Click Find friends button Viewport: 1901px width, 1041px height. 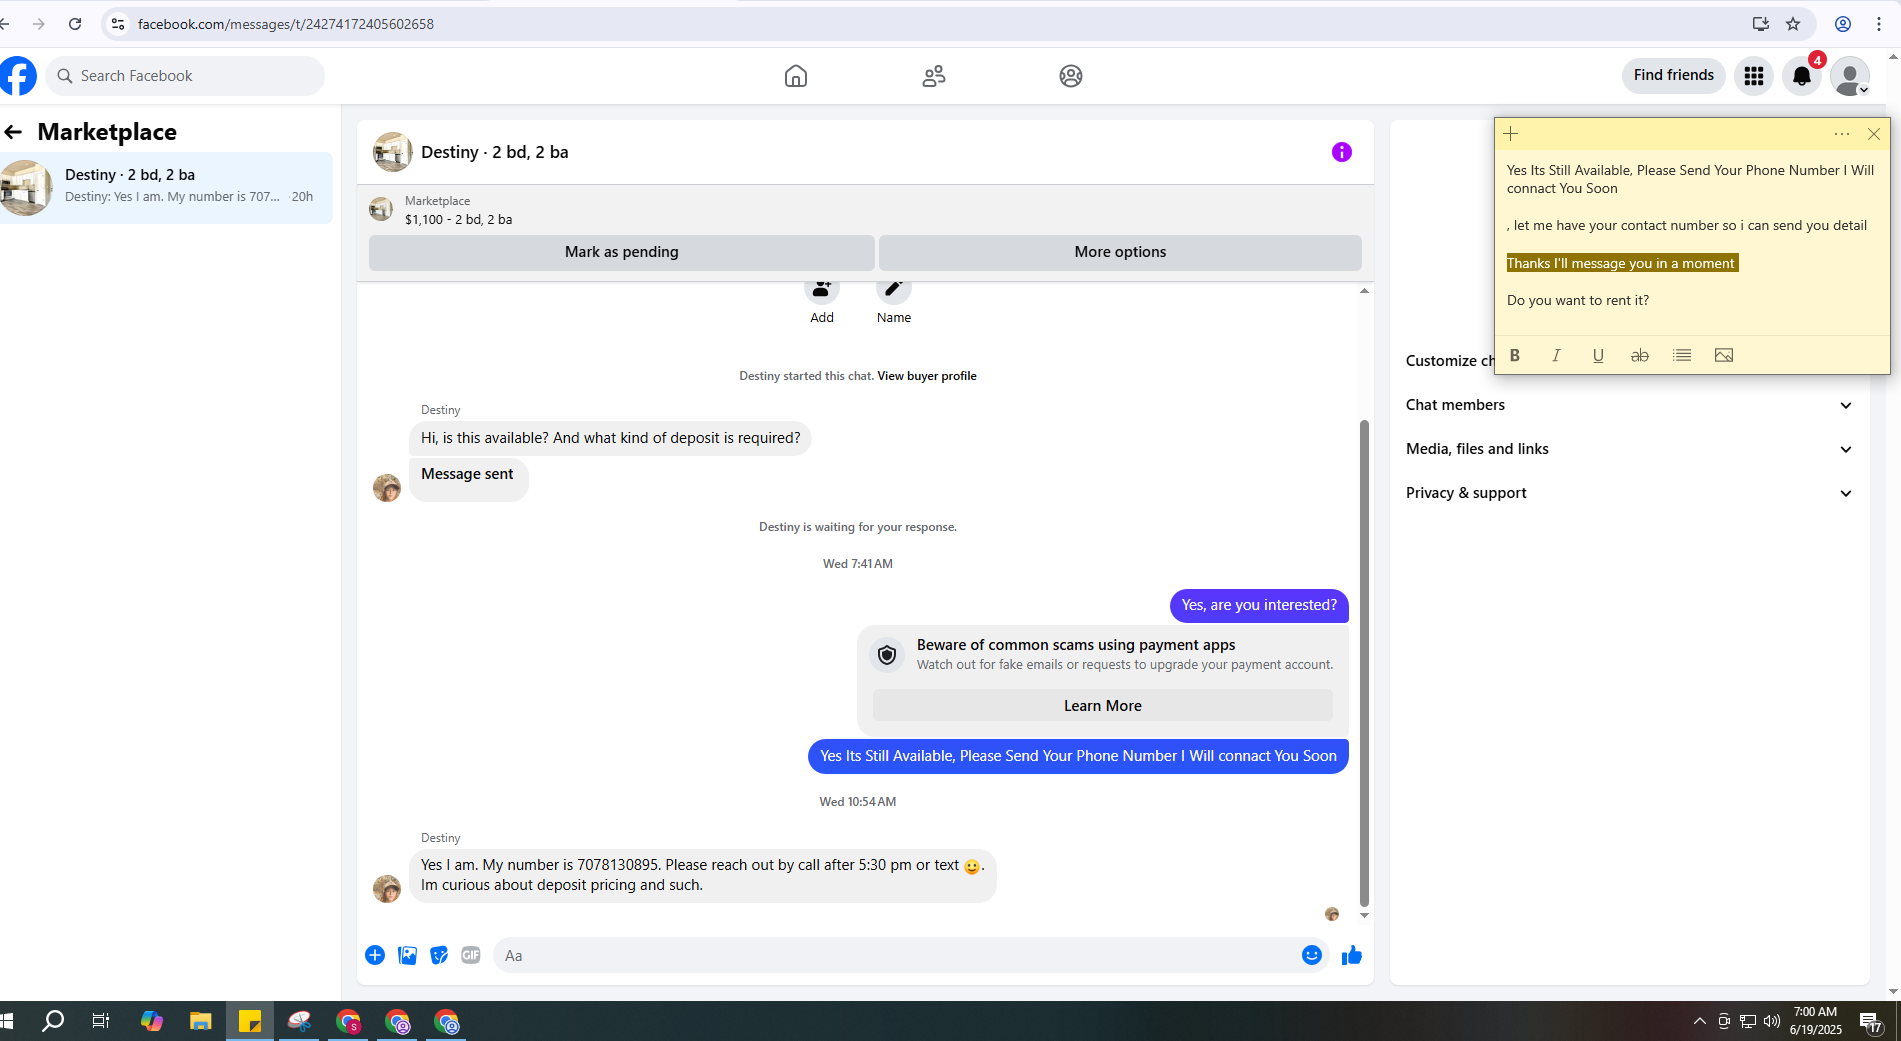point(1674,75)
